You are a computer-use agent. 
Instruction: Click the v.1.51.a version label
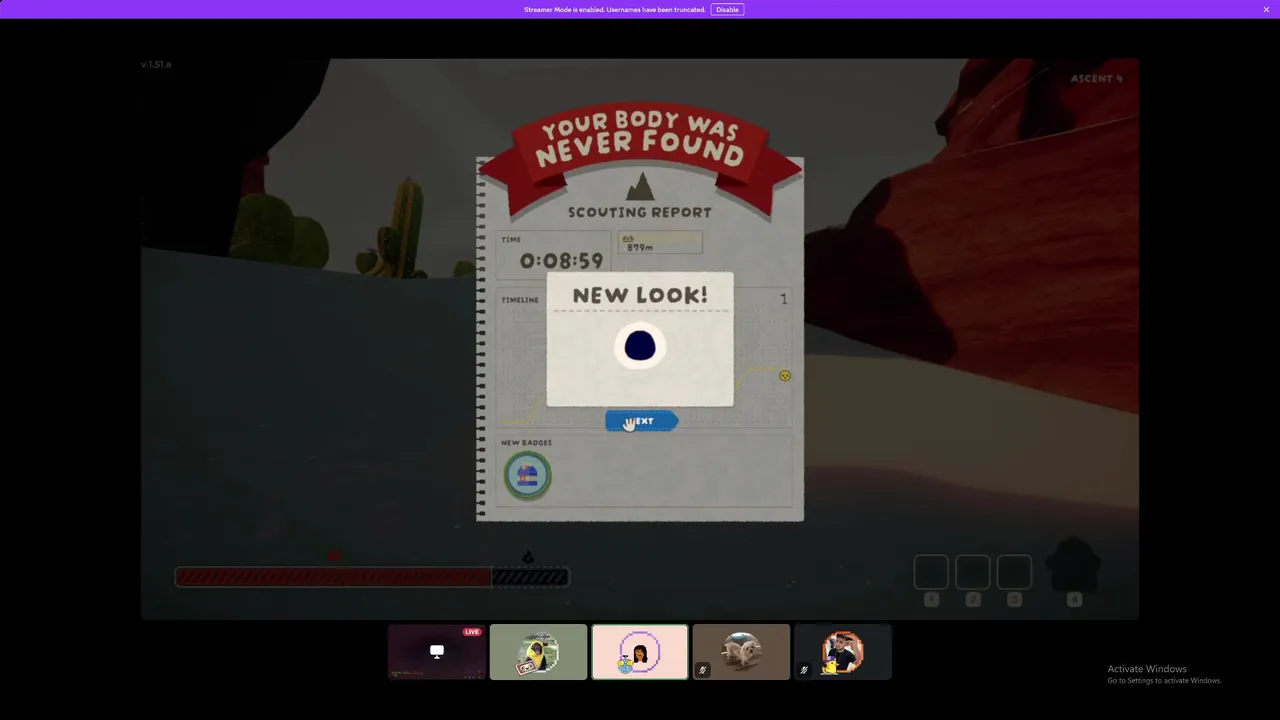156,64
